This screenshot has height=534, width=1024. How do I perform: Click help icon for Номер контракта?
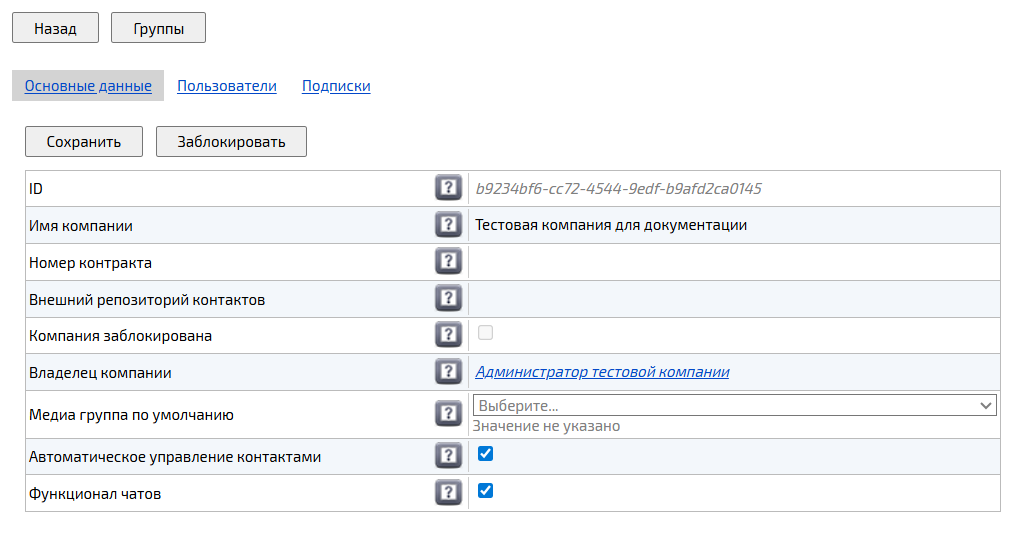(x=448, y=262)
